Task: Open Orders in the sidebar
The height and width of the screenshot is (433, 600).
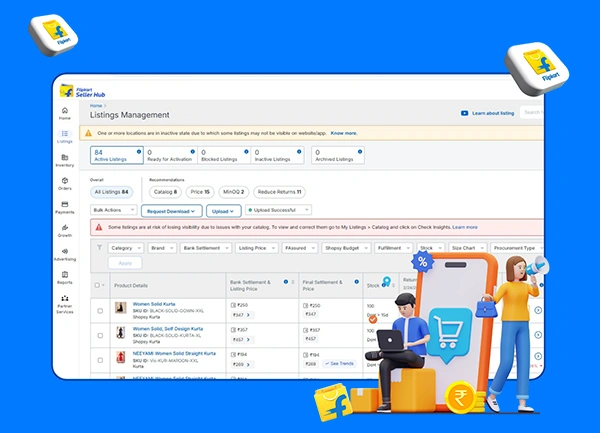Action: (65, 184)
